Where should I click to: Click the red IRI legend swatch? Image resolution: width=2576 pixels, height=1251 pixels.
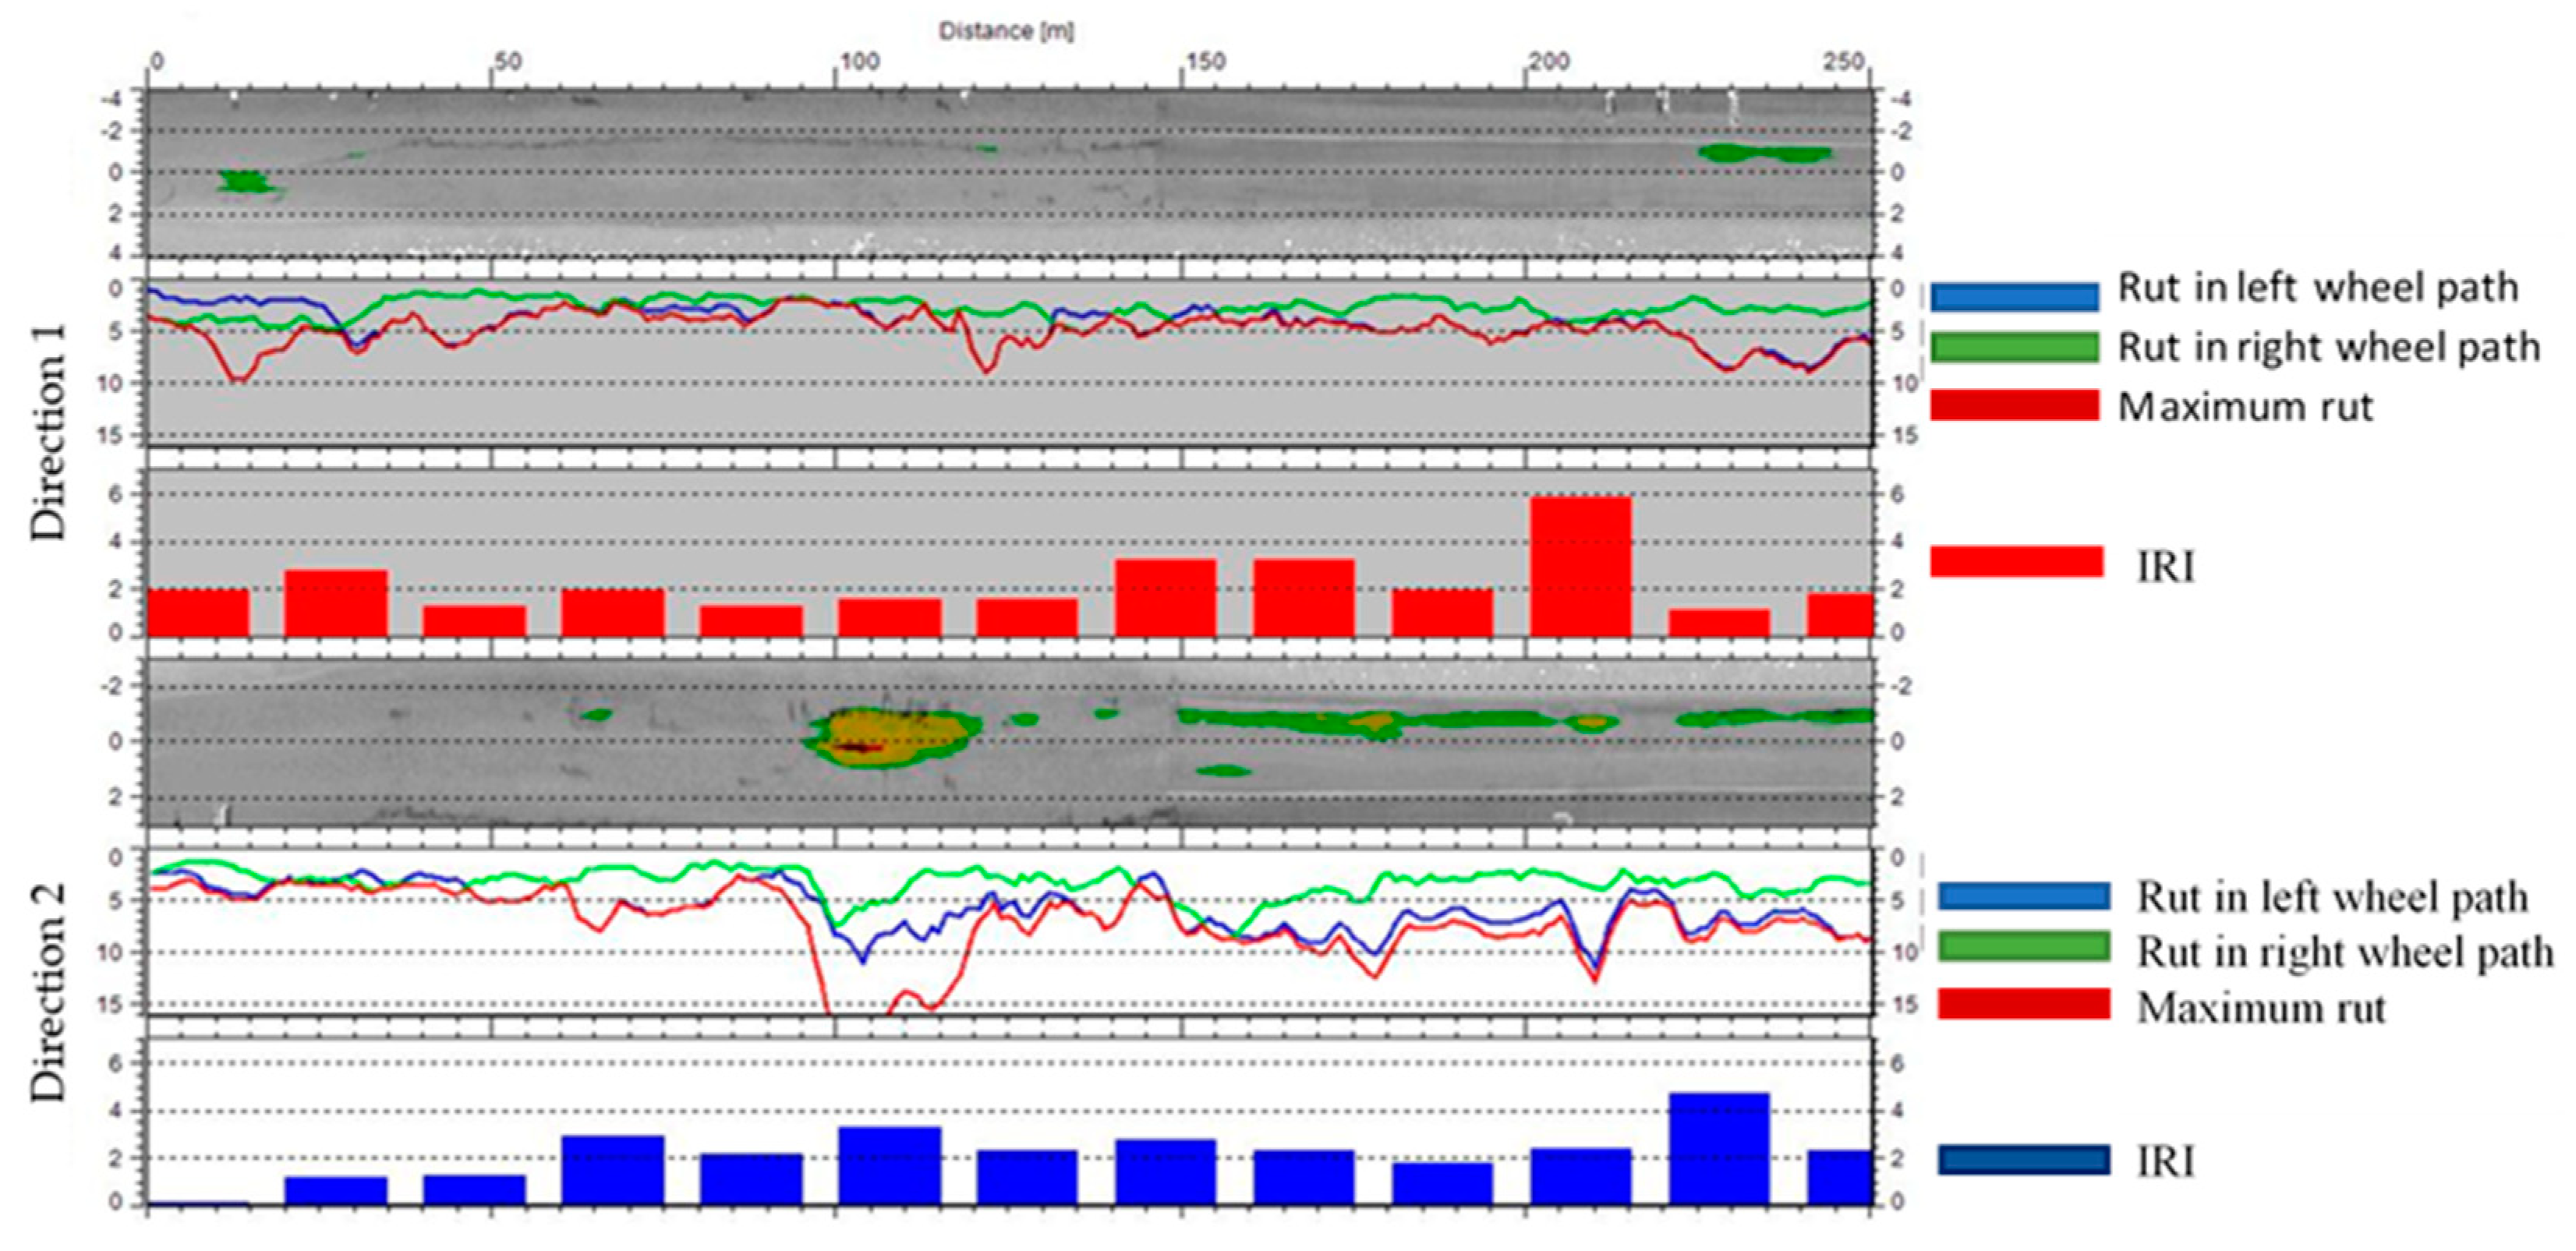[x=2016, y=561]
